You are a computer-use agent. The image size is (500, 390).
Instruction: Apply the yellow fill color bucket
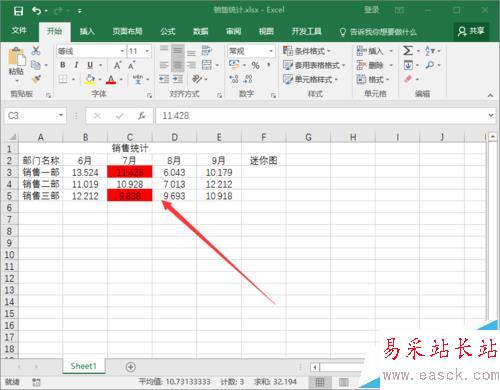point(89,79)
